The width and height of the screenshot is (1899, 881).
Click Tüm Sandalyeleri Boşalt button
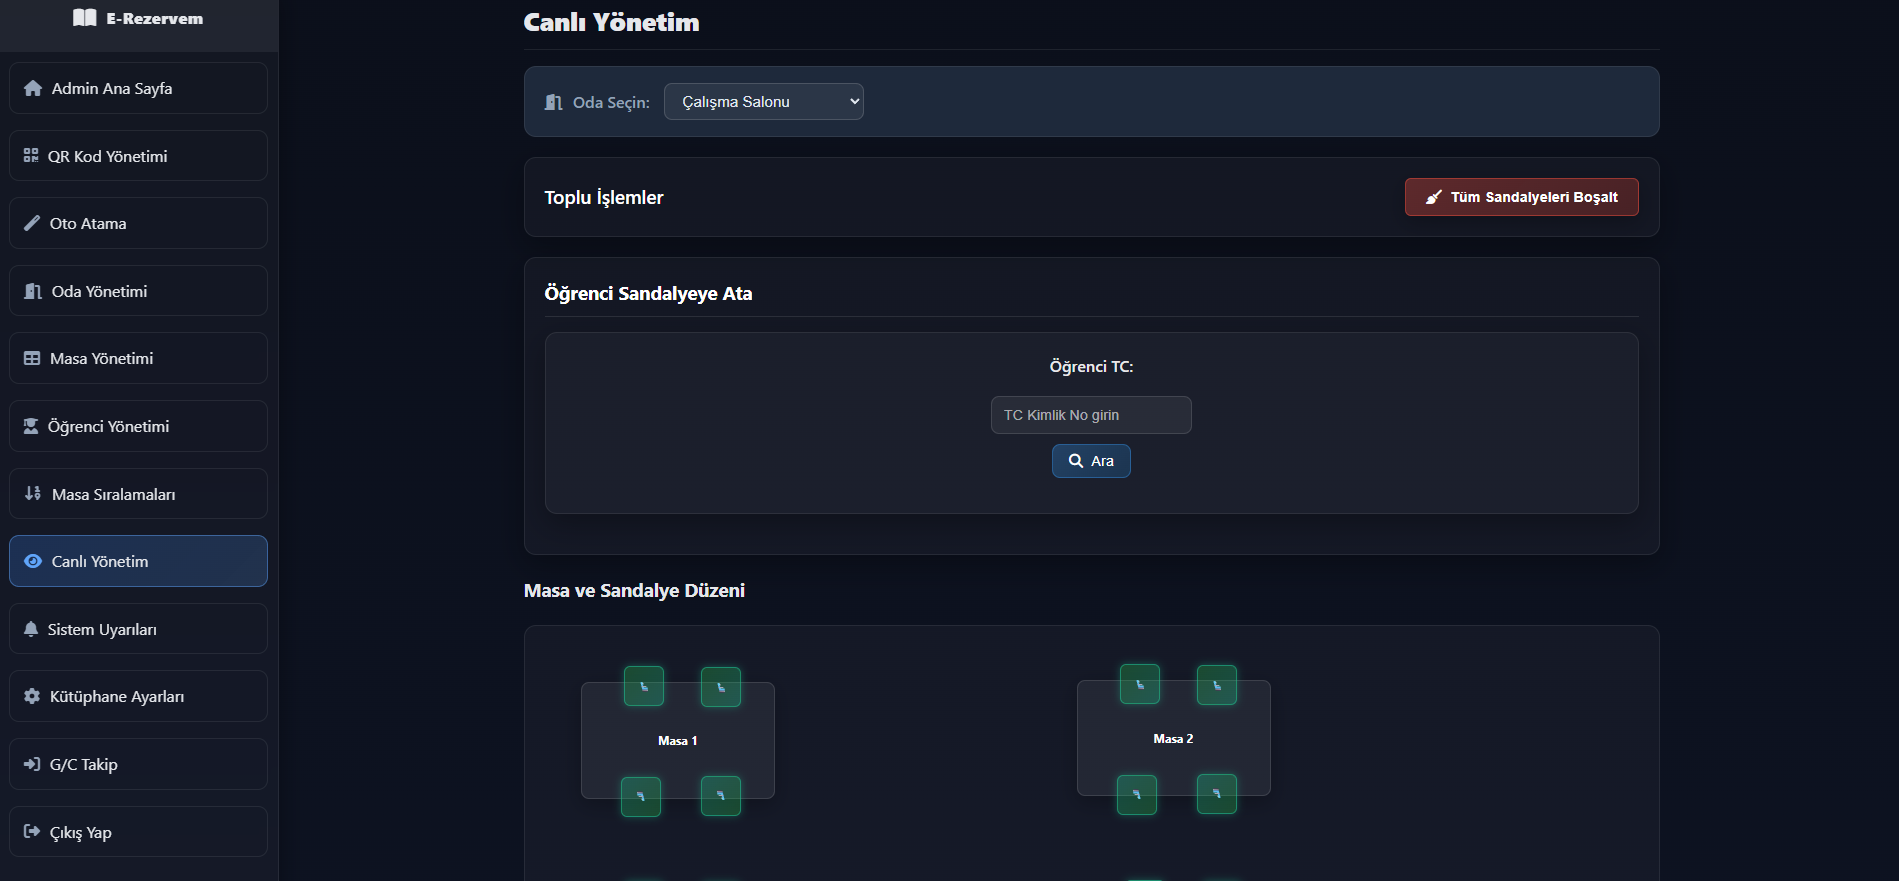(1521, 197)
